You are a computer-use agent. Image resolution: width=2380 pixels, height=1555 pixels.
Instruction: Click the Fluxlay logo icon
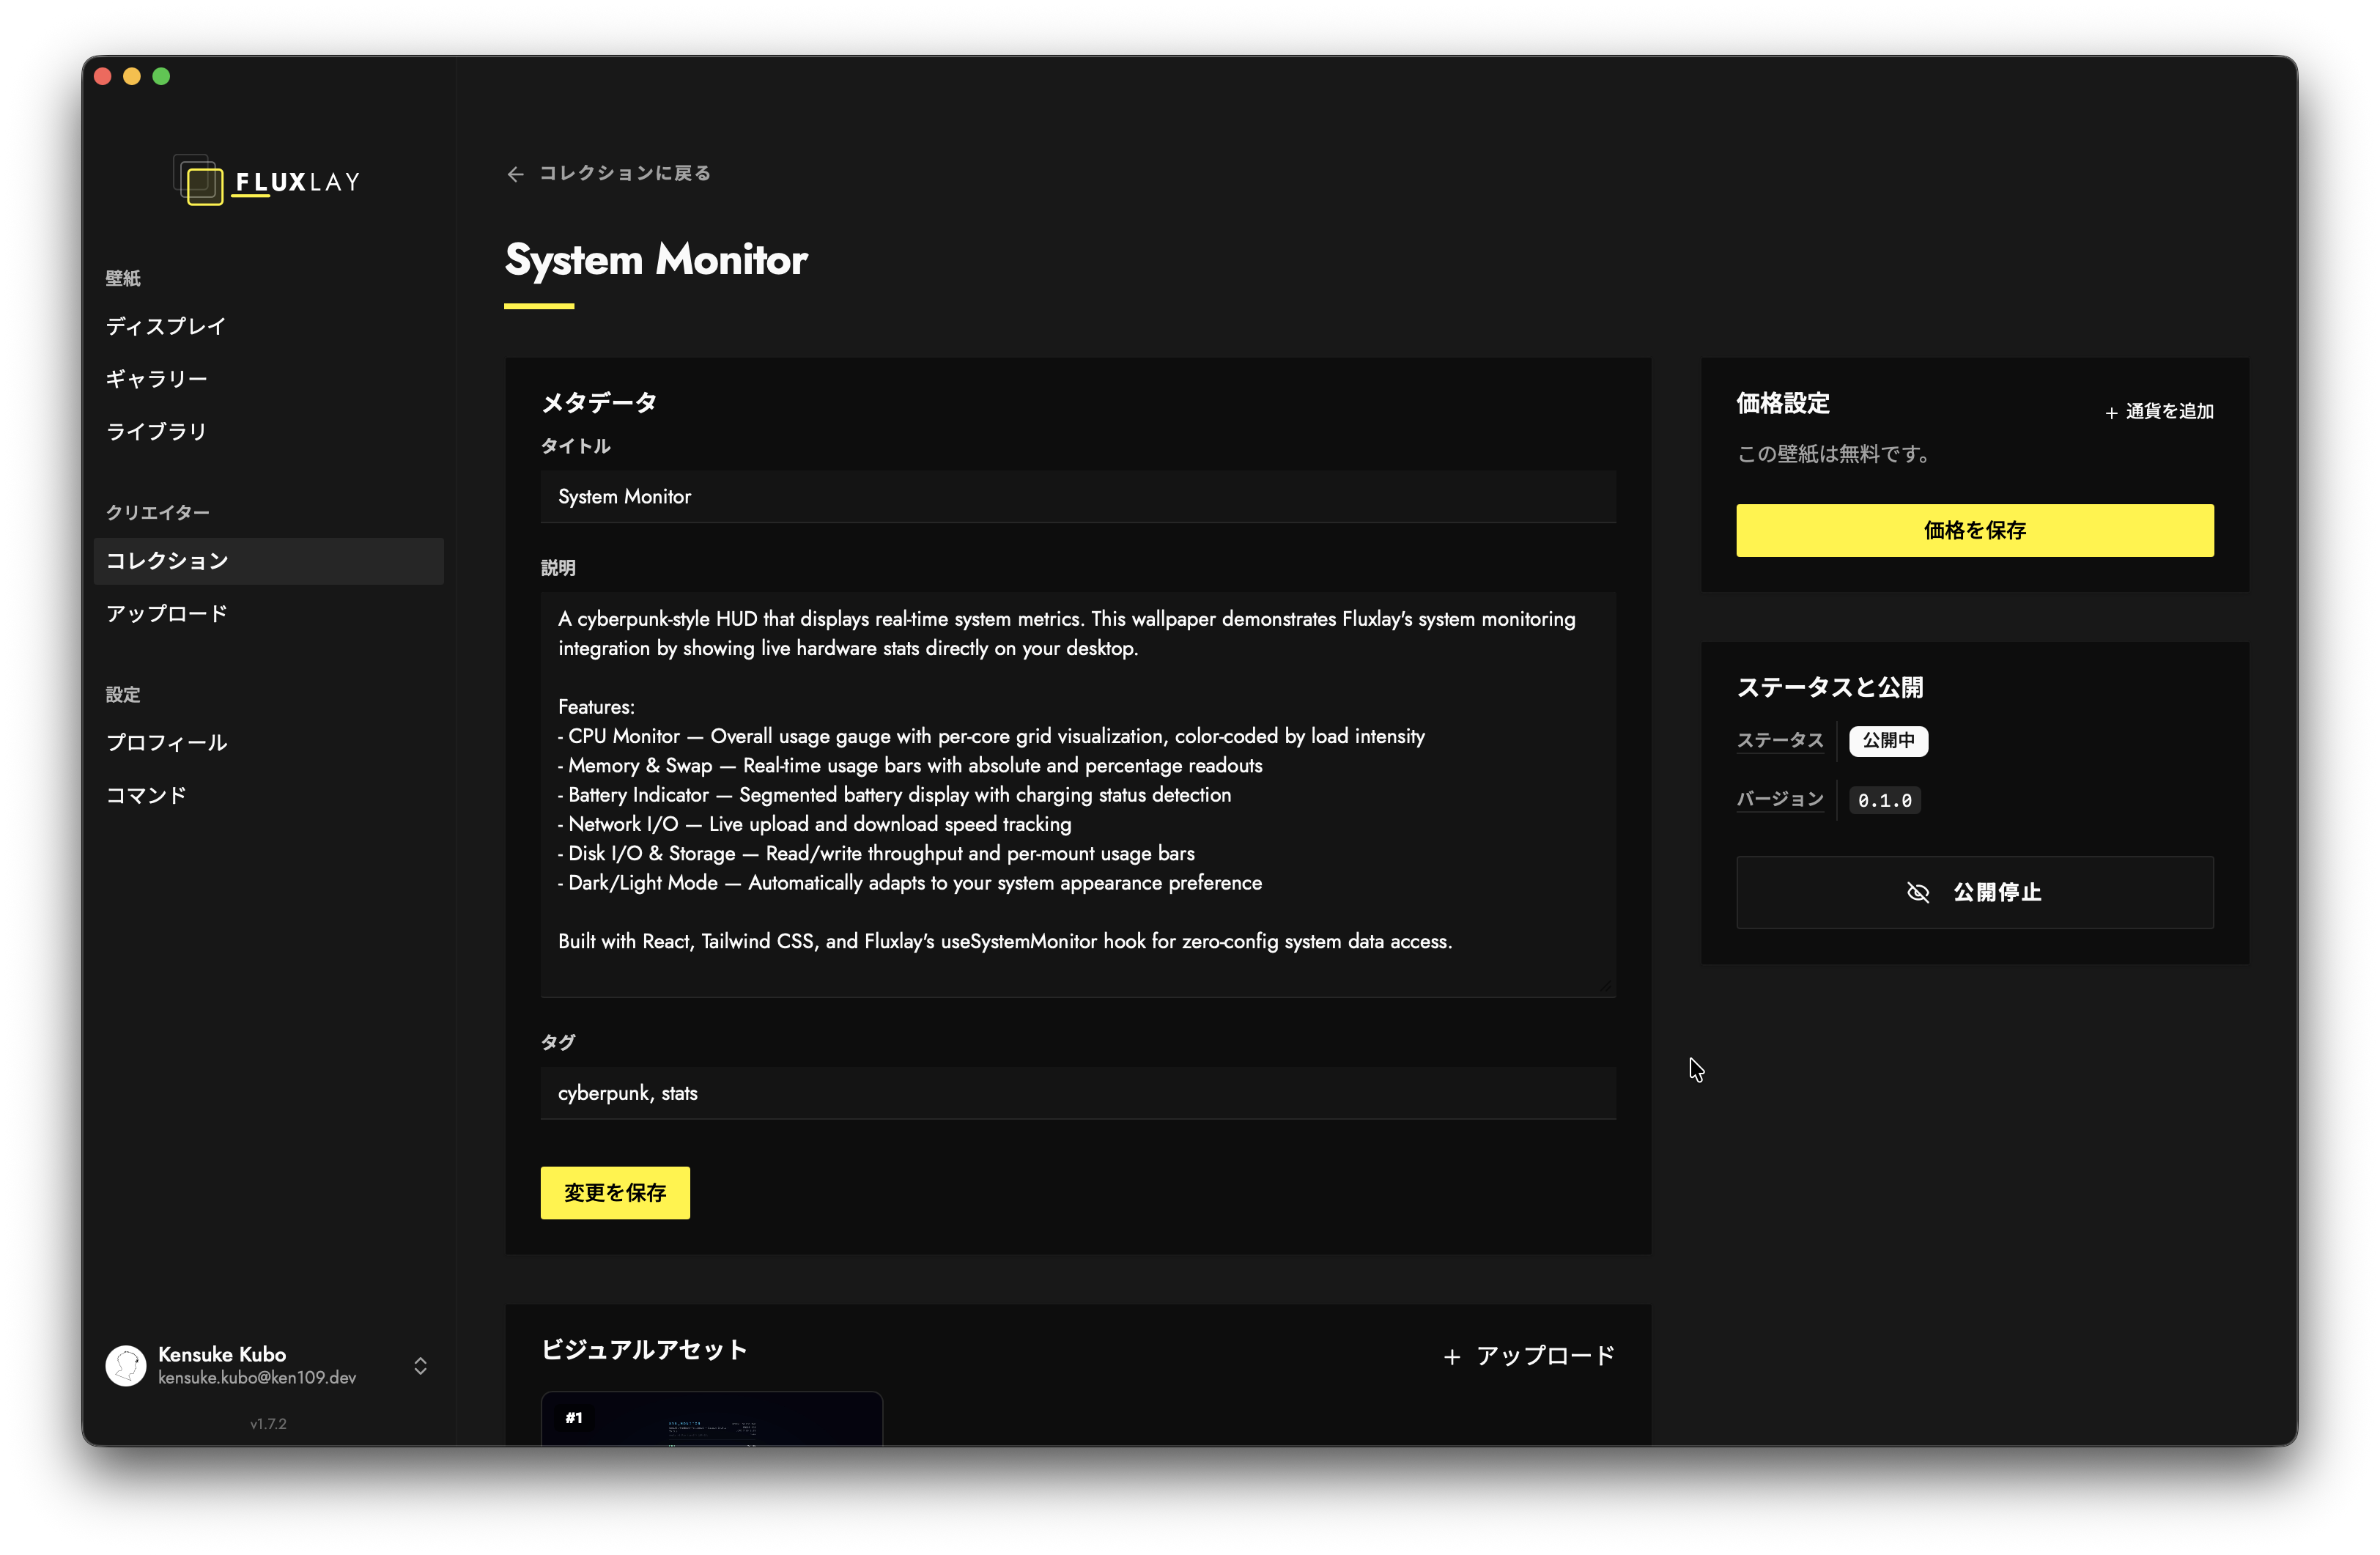(x=198, y=180)
